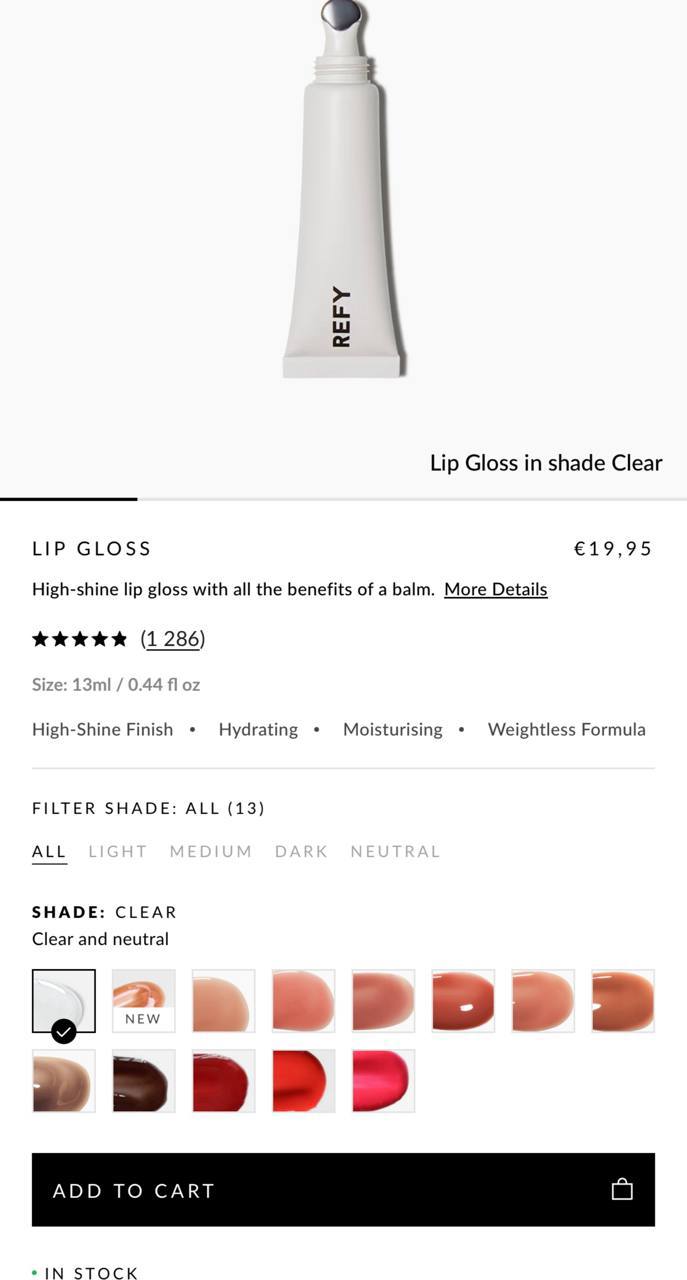Show NEUTRAL shades only
The height and width of the screenshot is (1280, 687).
coord(395,852)
